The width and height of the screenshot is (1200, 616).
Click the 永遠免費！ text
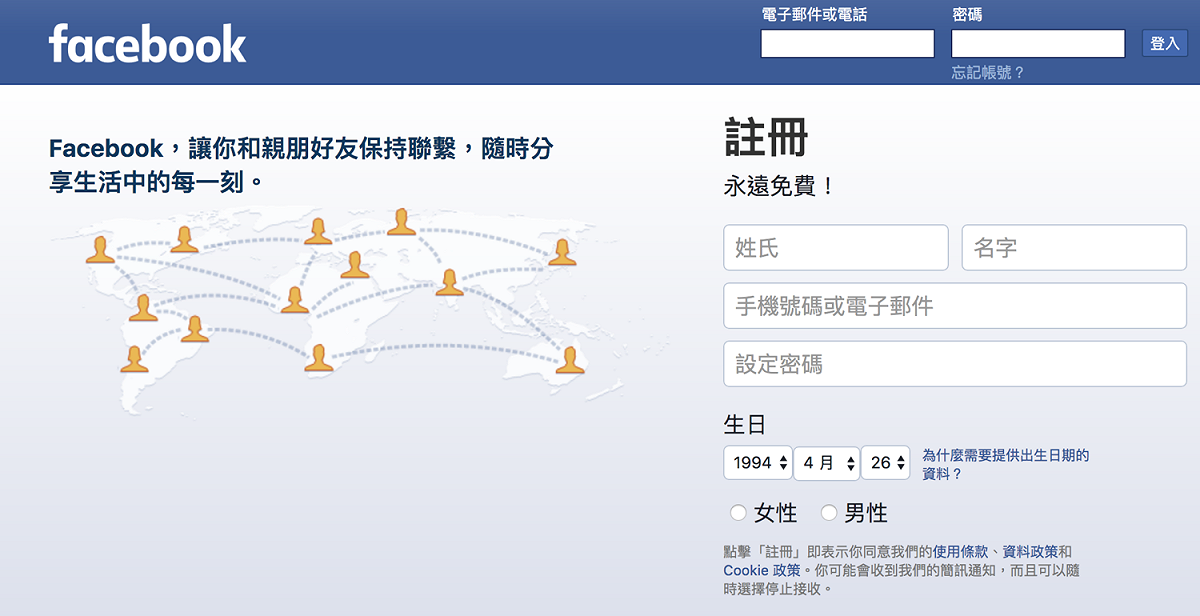click(780, 186)
